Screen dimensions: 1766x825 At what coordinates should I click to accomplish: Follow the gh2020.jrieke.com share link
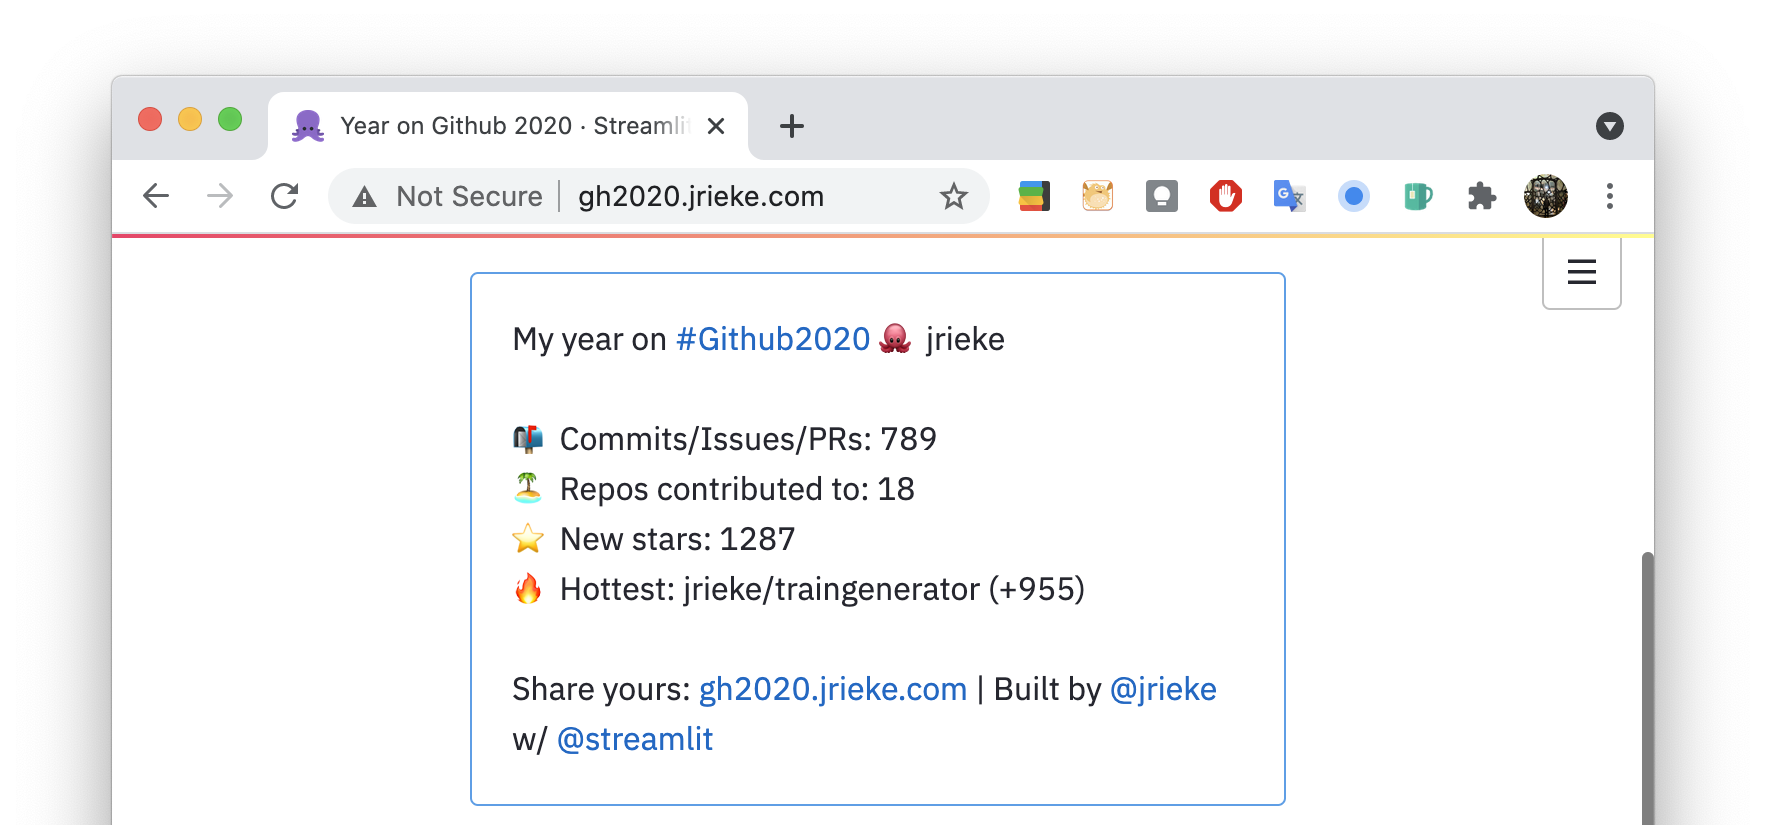point(833,689)
